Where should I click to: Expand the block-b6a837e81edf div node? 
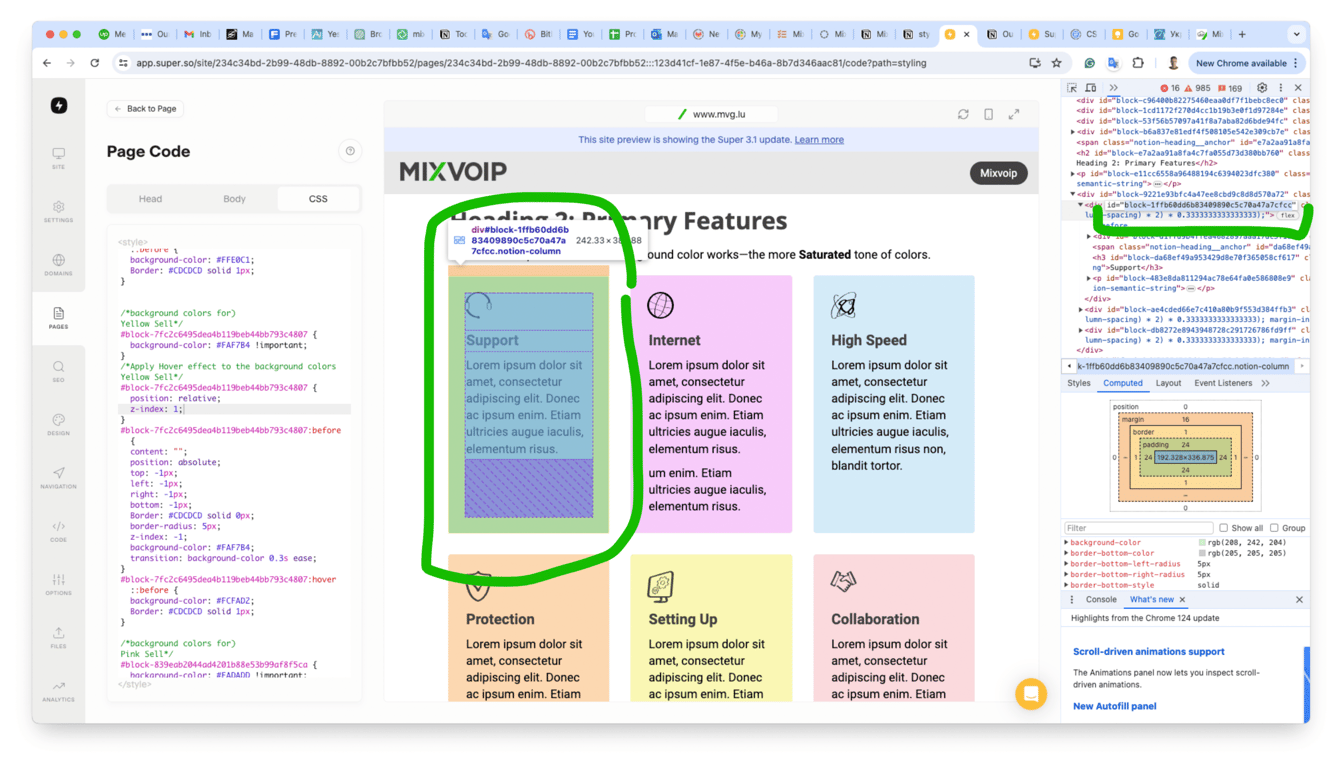(x=1074, y=132)
